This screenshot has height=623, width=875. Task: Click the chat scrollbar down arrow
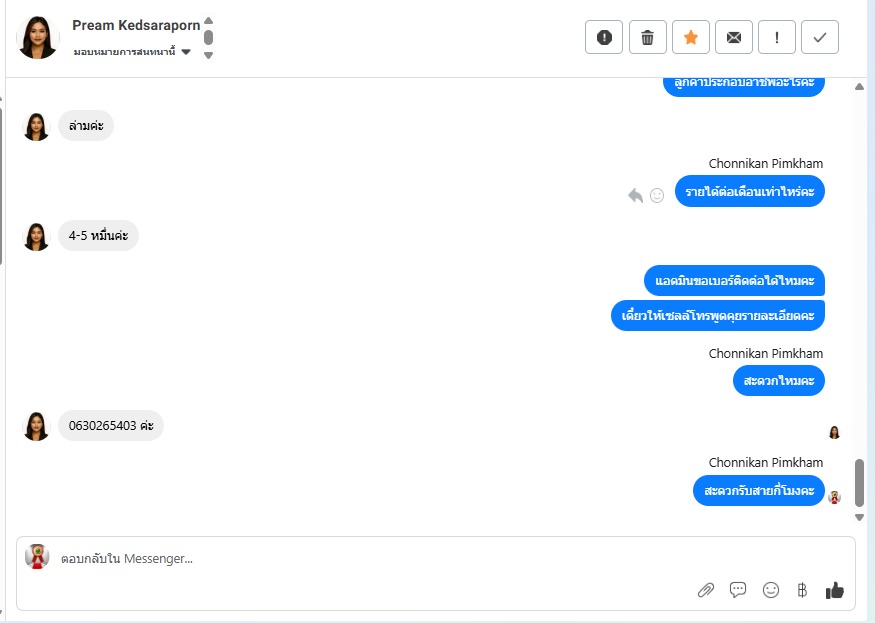tap(859, 517)
